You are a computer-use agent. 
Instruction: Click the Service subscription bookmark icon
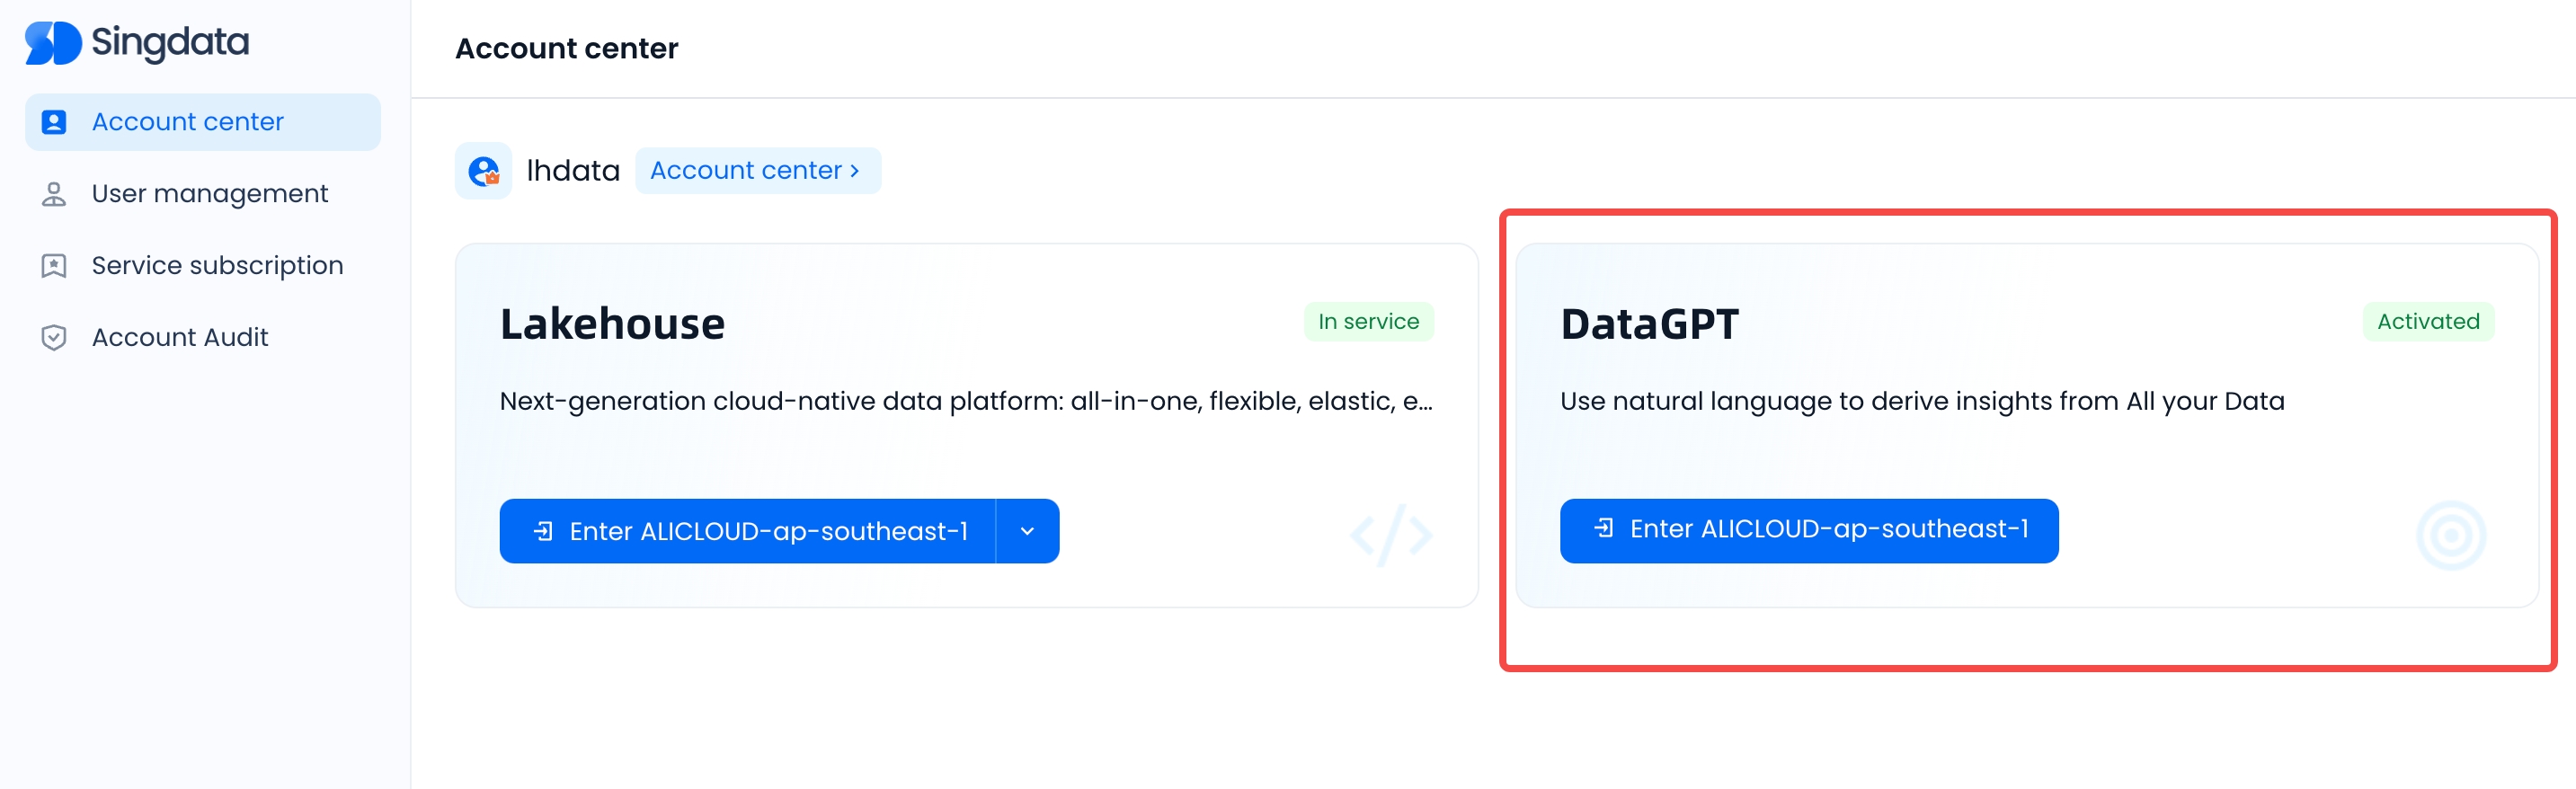[x=54, y=266]
